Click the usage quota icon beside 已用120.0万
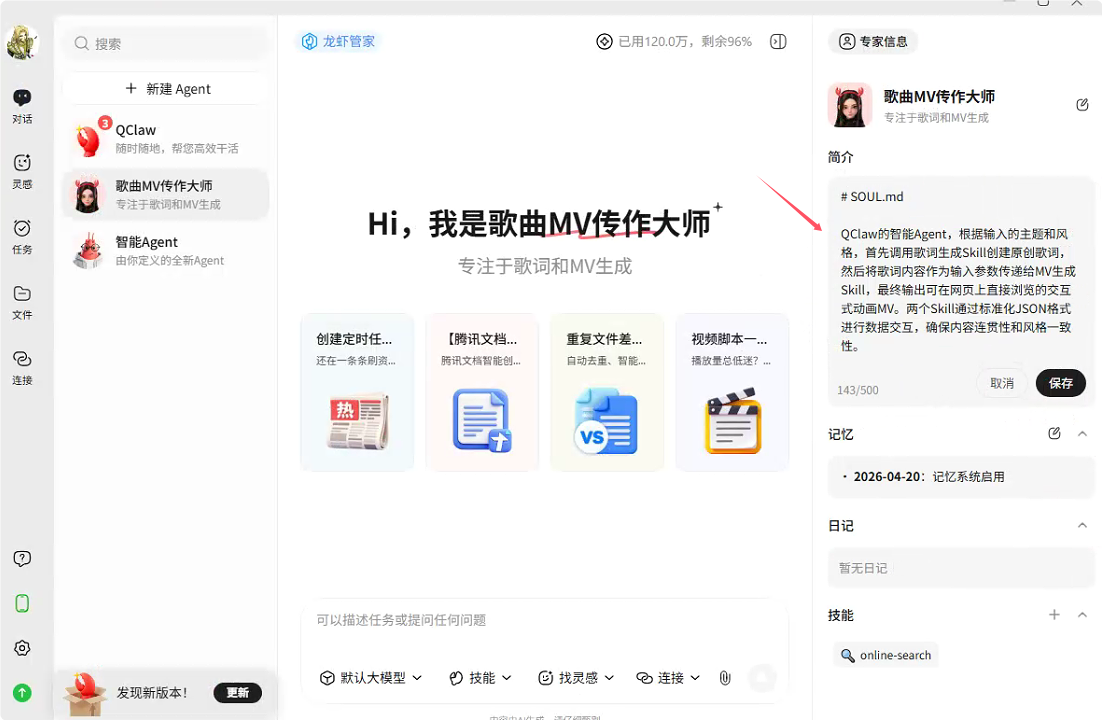This screenshot has width=1102, height=720. (x=604, y=41)
